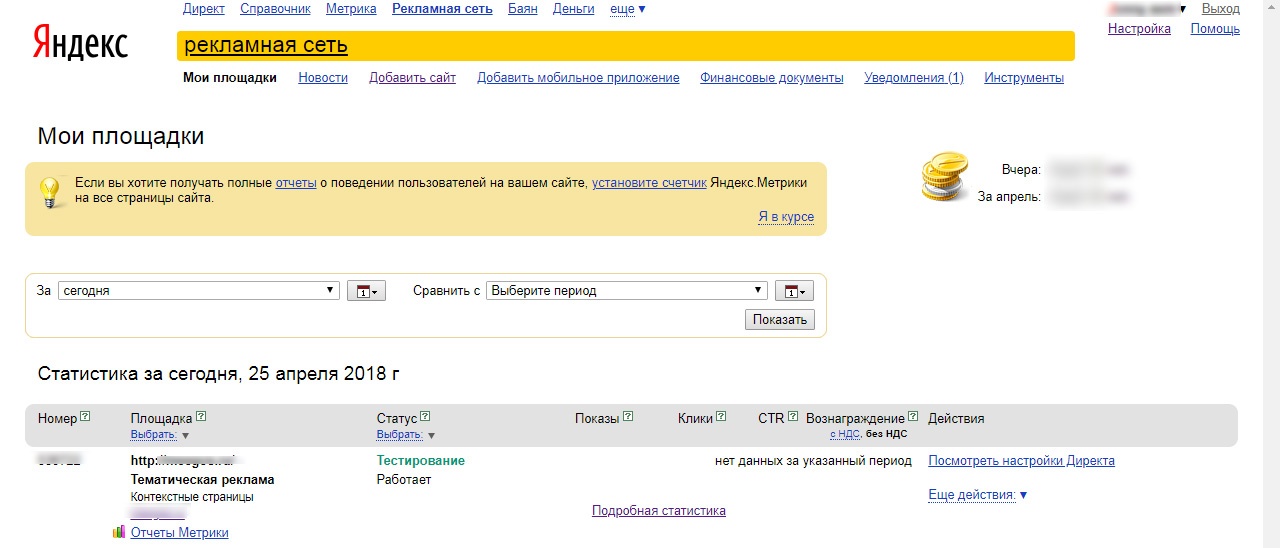Click the 'отчеты' link in tip

pos(296,183)
